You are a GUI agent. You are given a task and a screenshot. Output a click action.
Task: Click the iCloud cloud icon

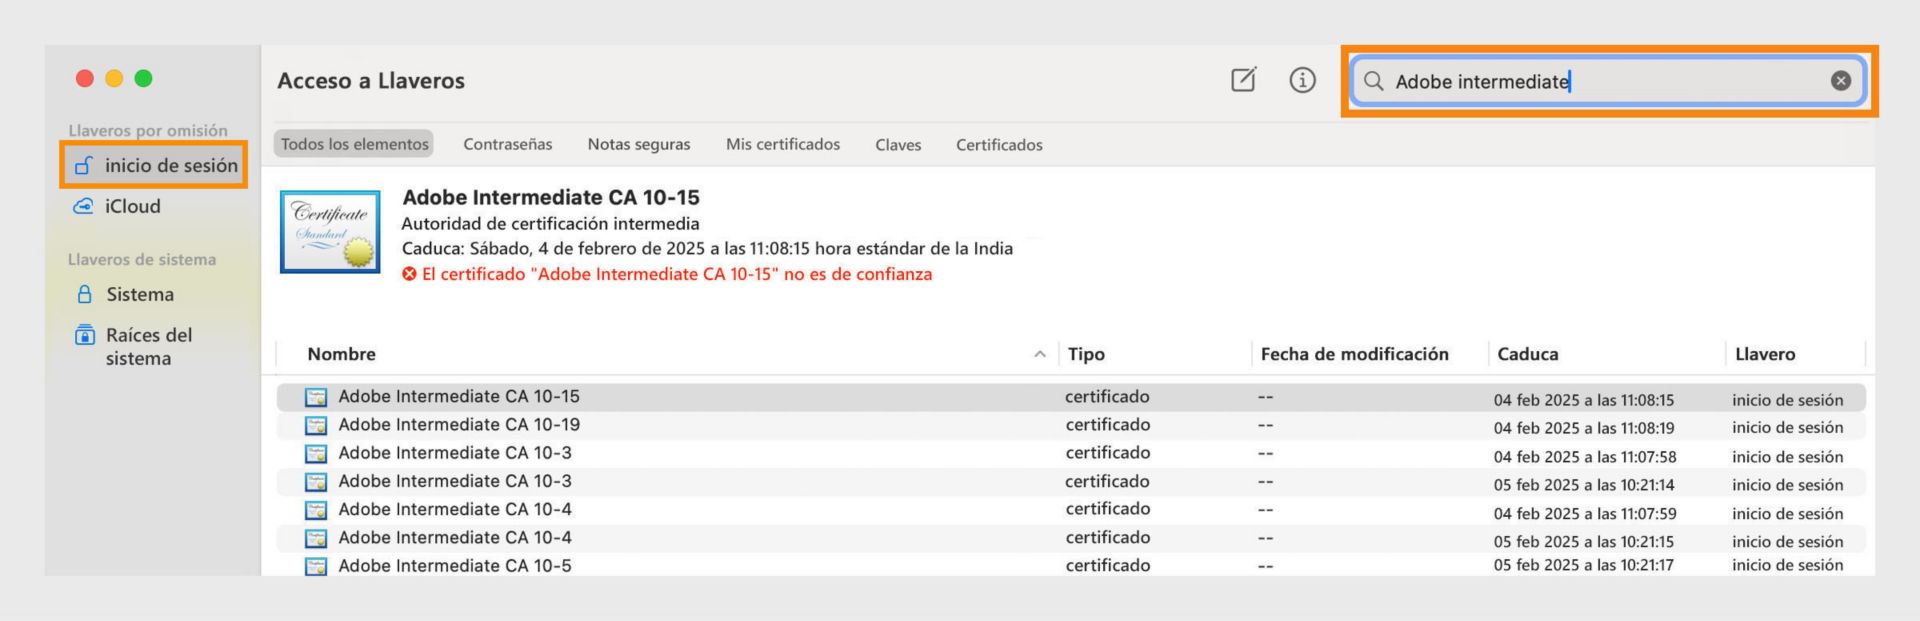[84, 206]
